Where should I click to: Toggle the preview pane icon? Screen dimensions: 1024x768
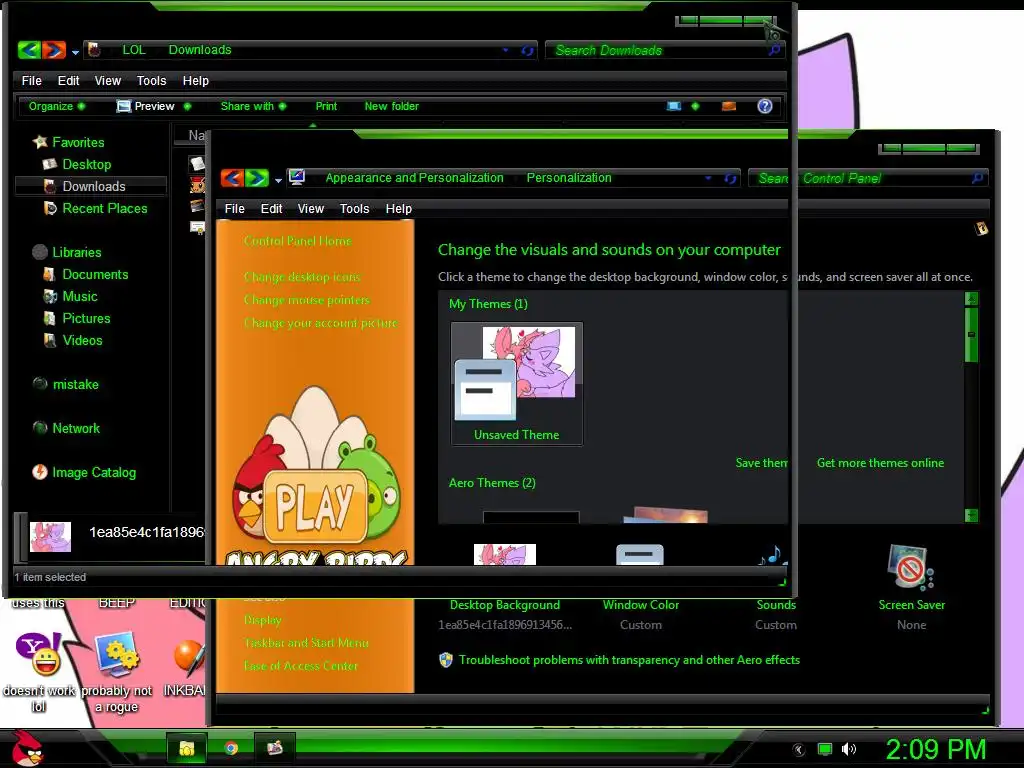tap(729, 106)
